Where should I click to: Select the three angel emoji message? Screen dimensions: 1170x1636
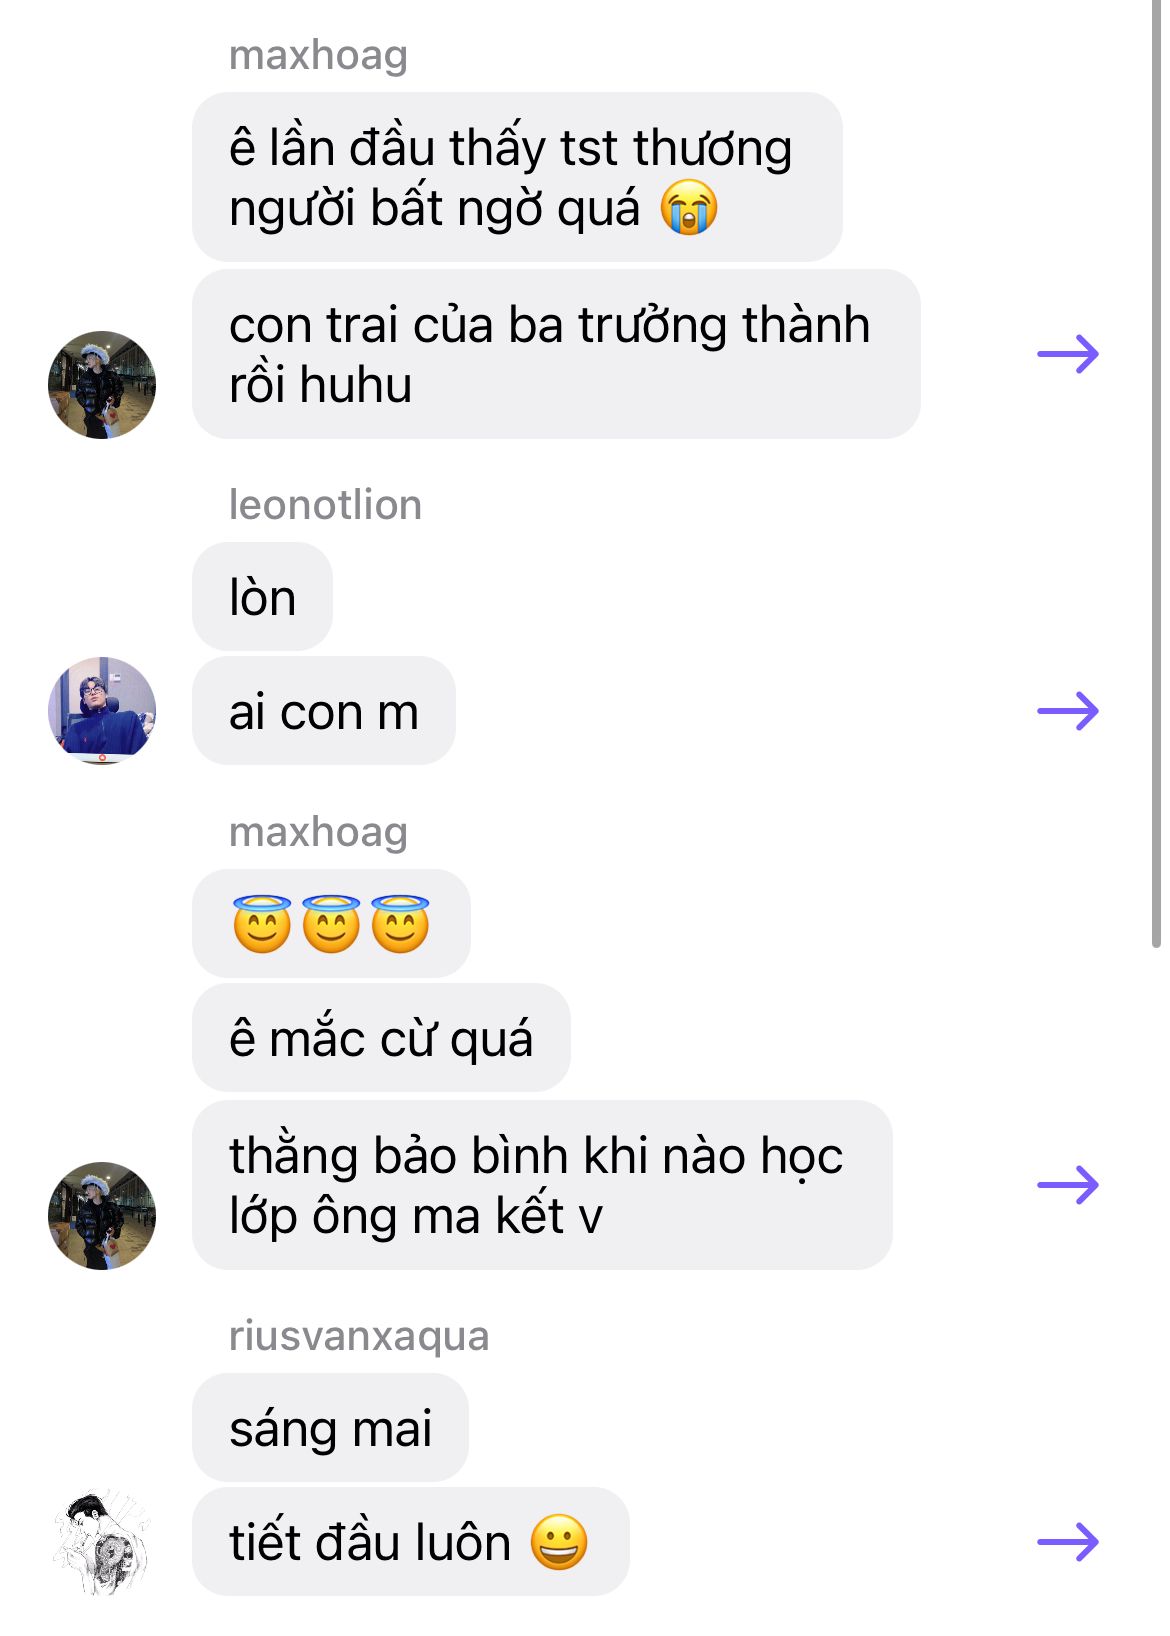331,923
